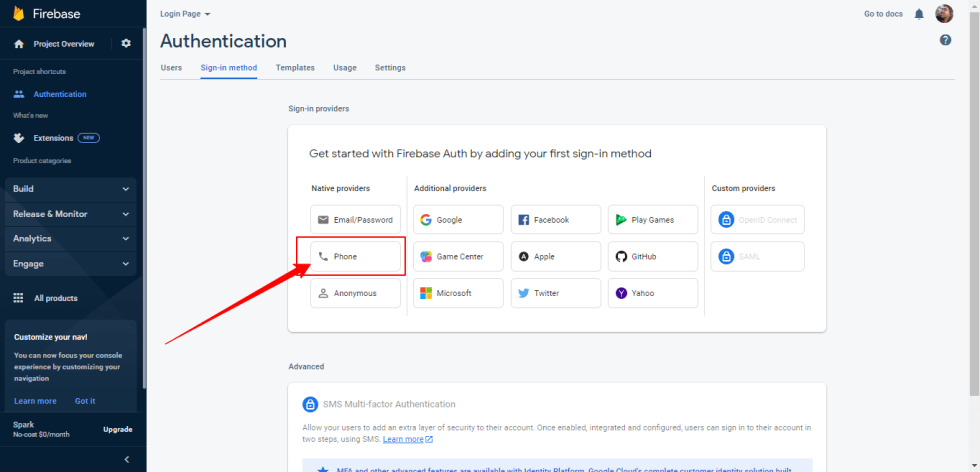Image resolution: width=980 pixels, height=472 pixels.
Task: Open Login Page project dropdown
Action: pos(186,14)
